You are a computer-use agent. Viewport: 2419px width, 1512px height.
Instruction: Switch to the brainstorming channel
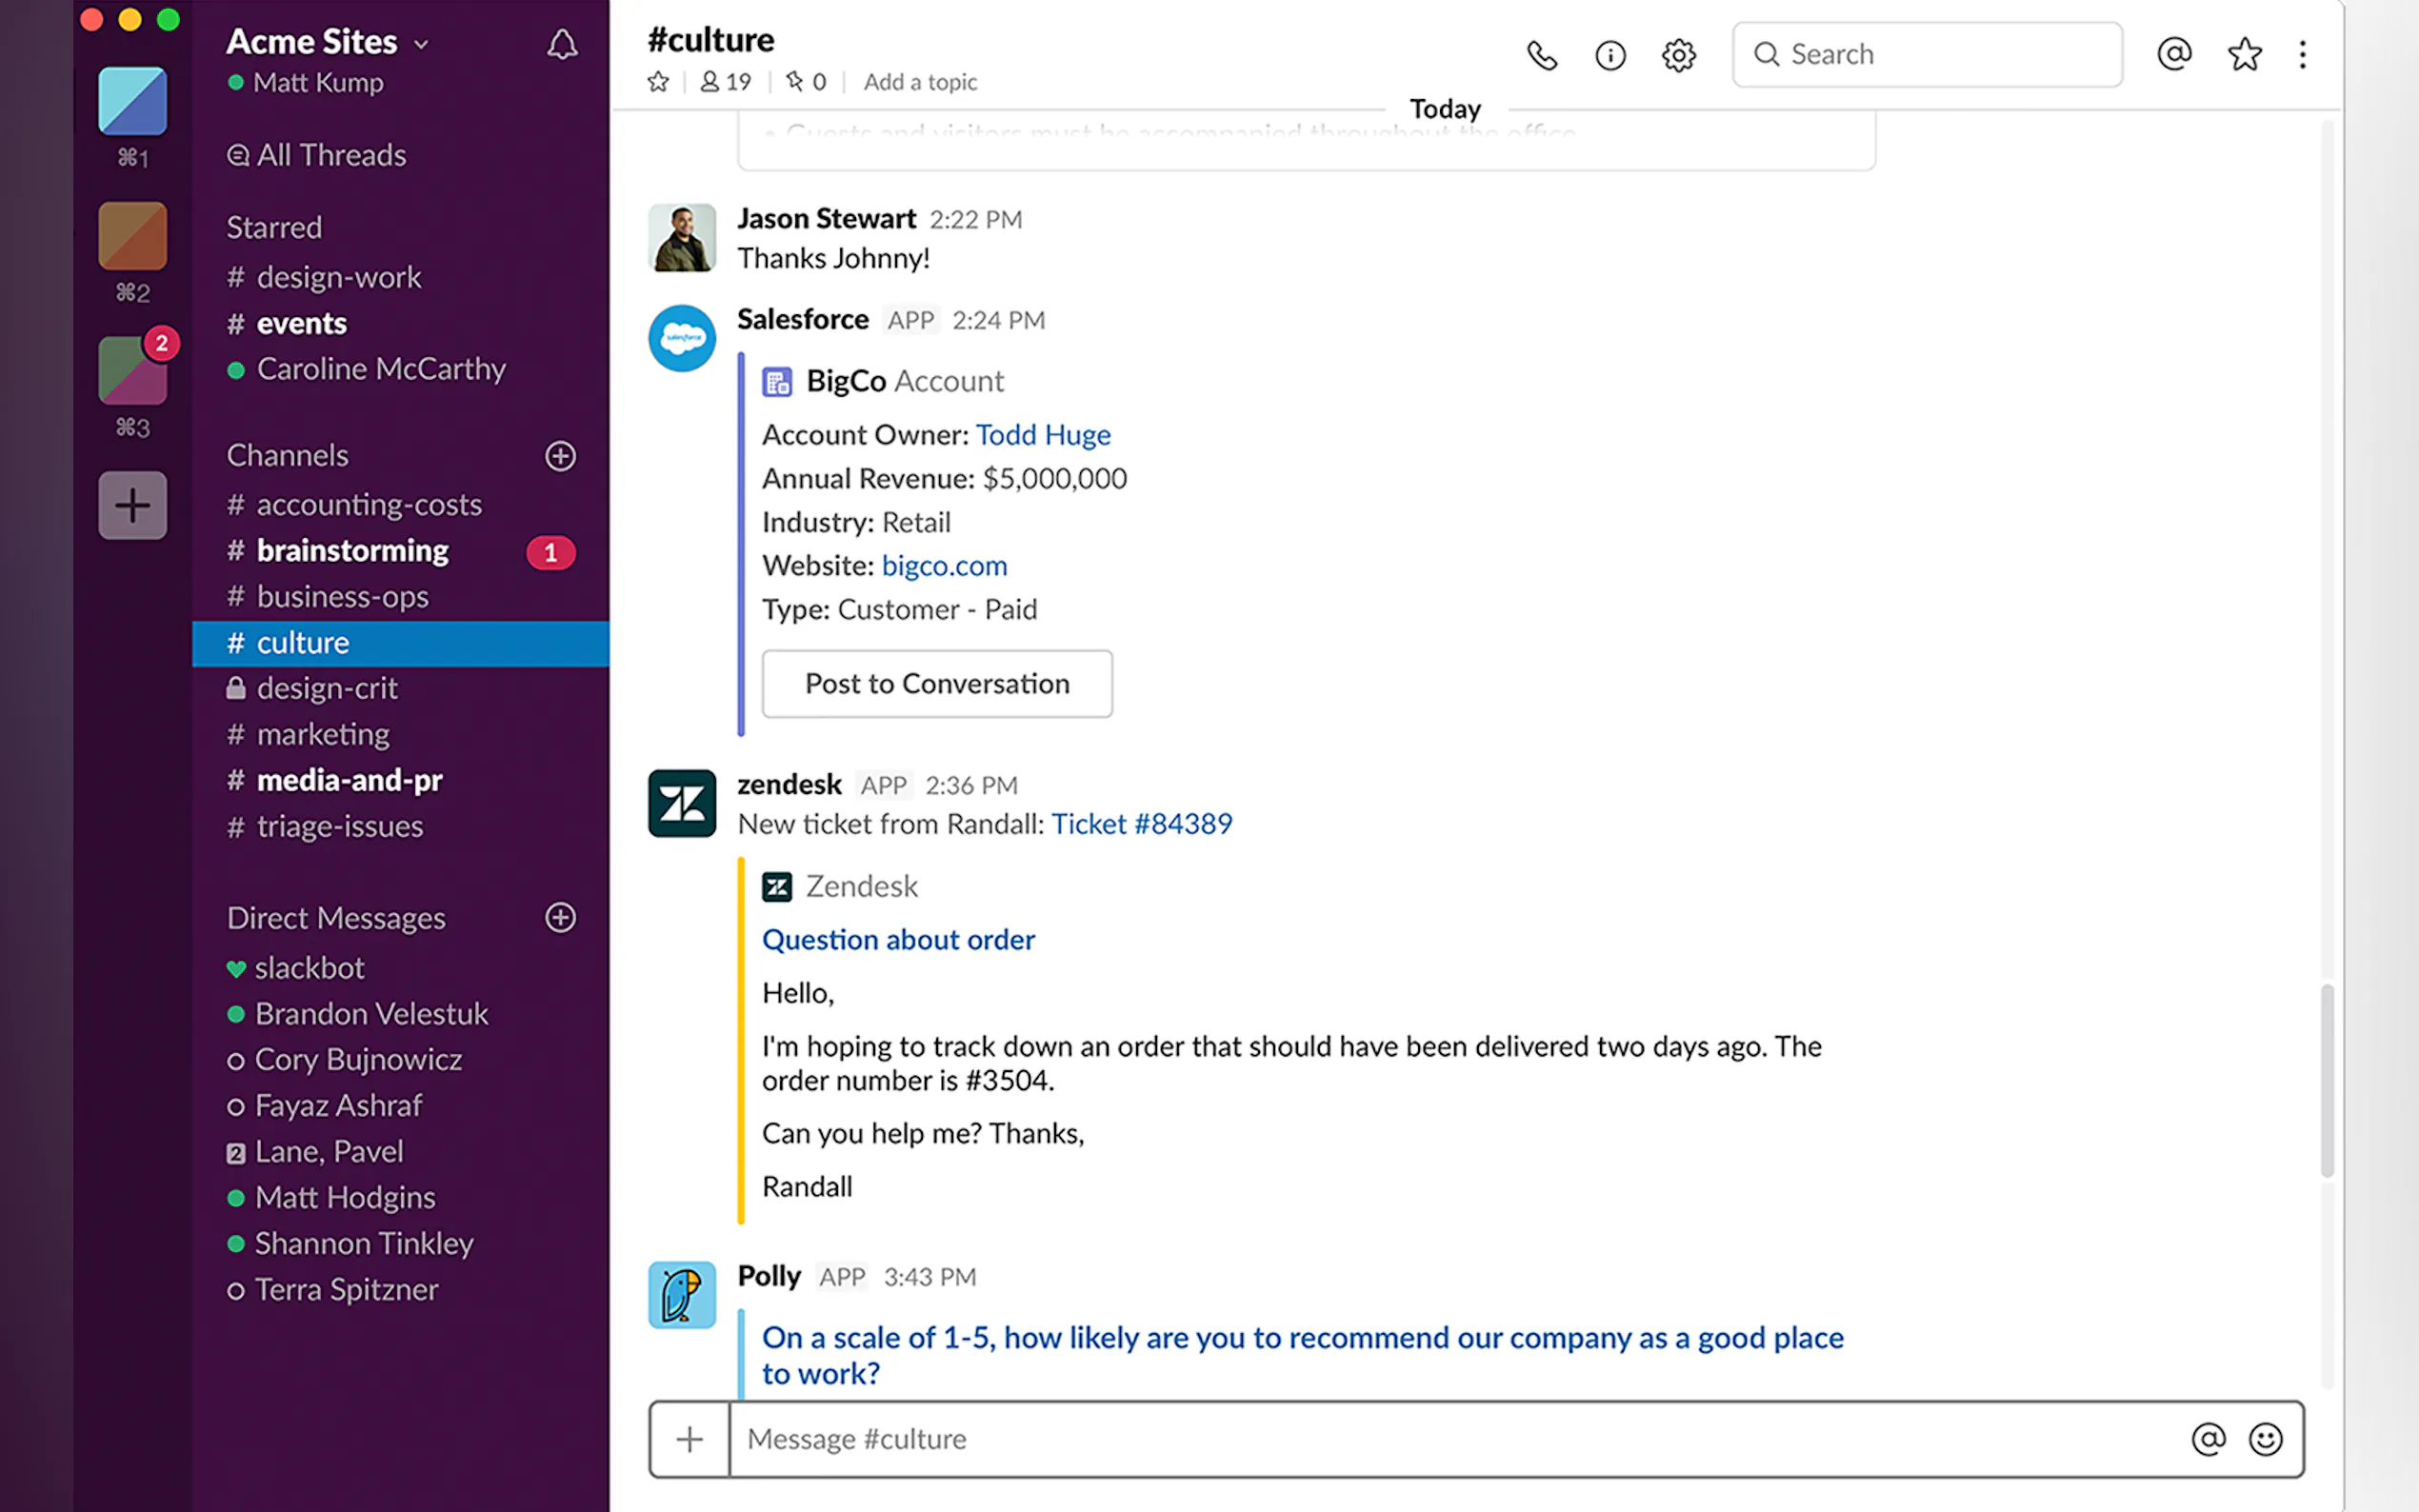352,551
